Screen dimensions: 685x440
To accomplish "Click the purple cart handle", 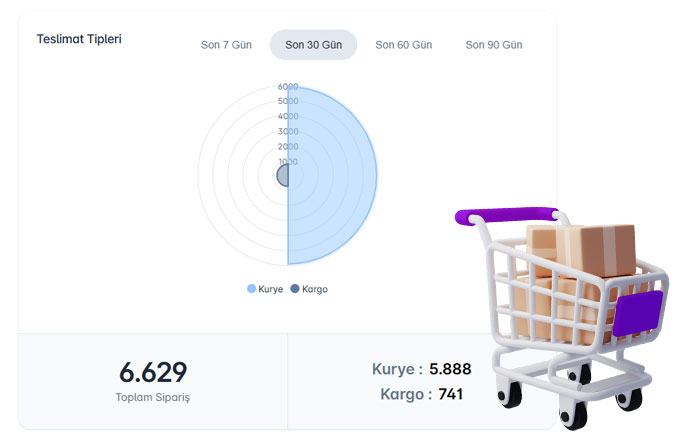I will 505,215.
